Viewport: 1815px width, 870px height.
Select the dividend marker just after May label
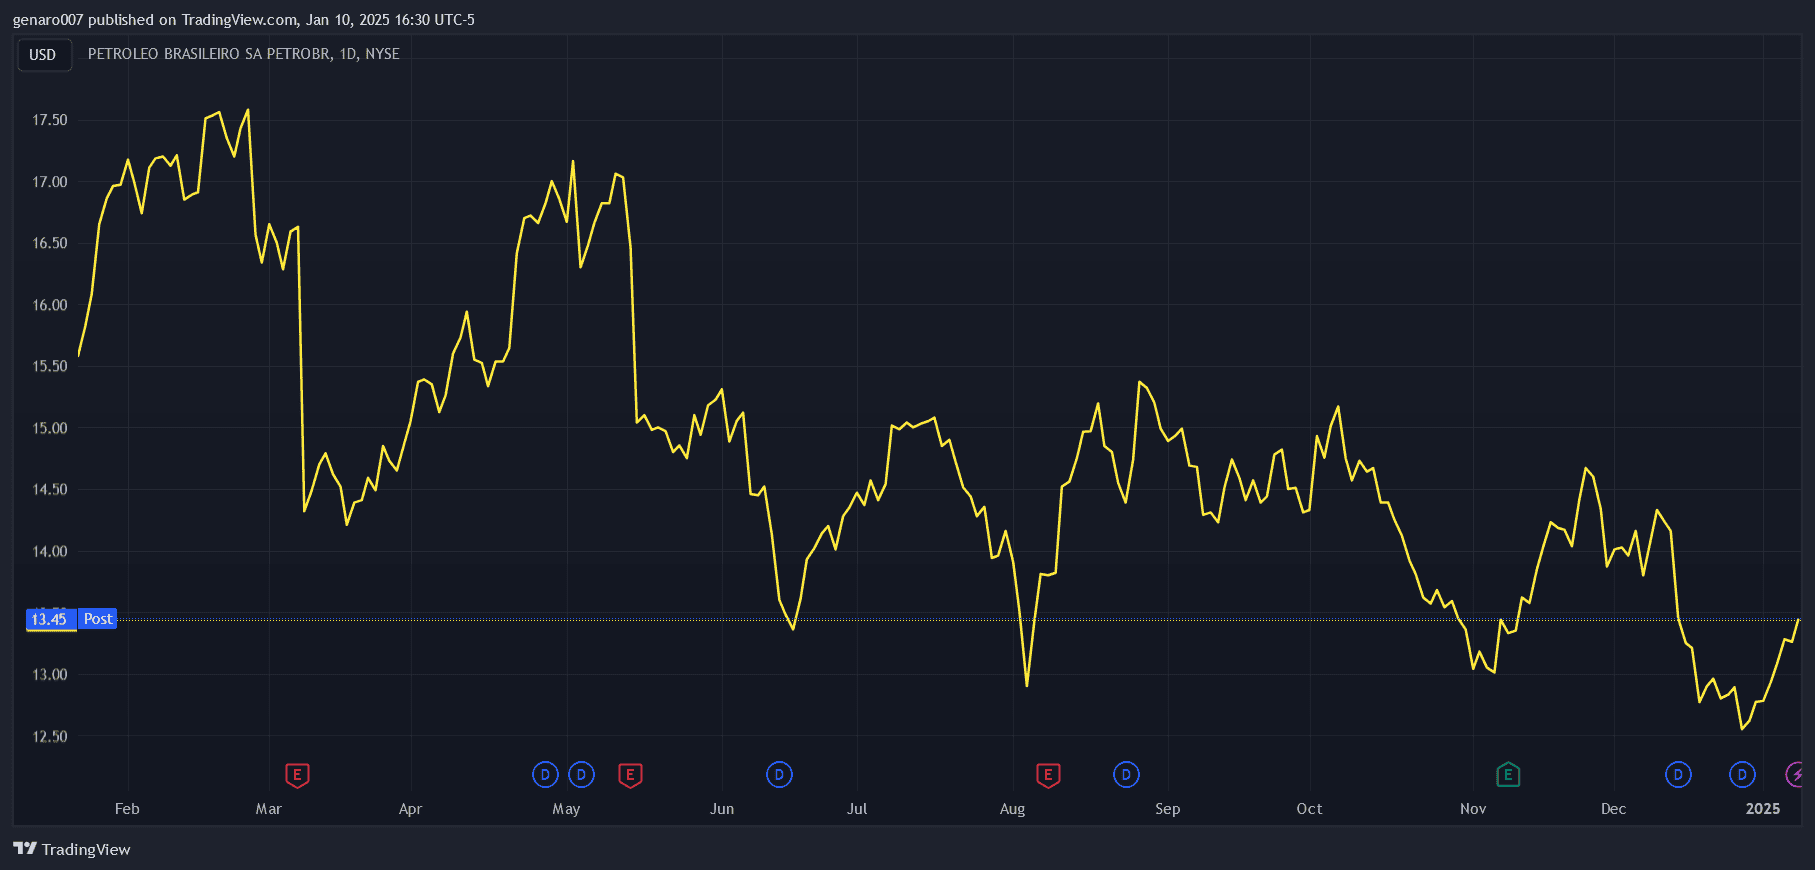[581, 775]
